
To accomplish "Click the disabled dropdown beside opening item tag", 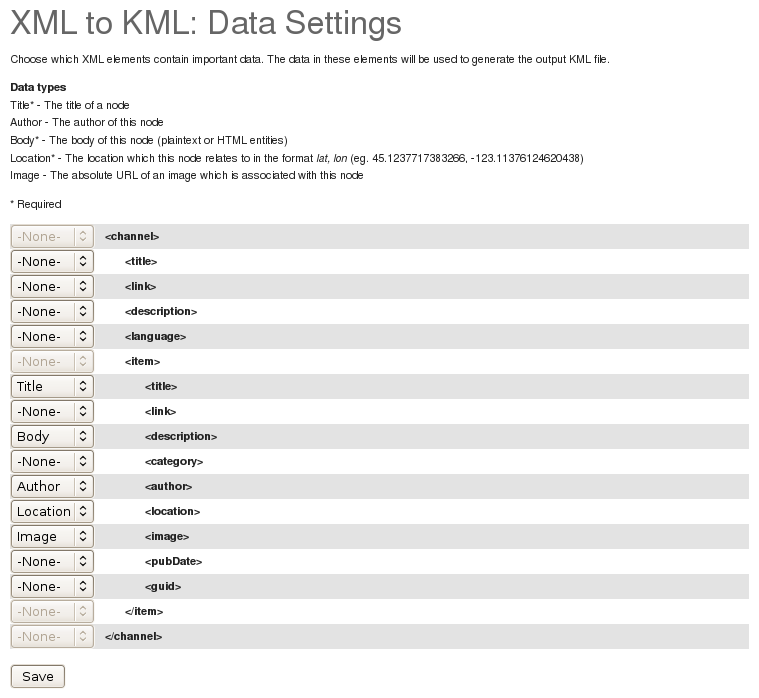I will pyautogui.click(x=52, y=361).
